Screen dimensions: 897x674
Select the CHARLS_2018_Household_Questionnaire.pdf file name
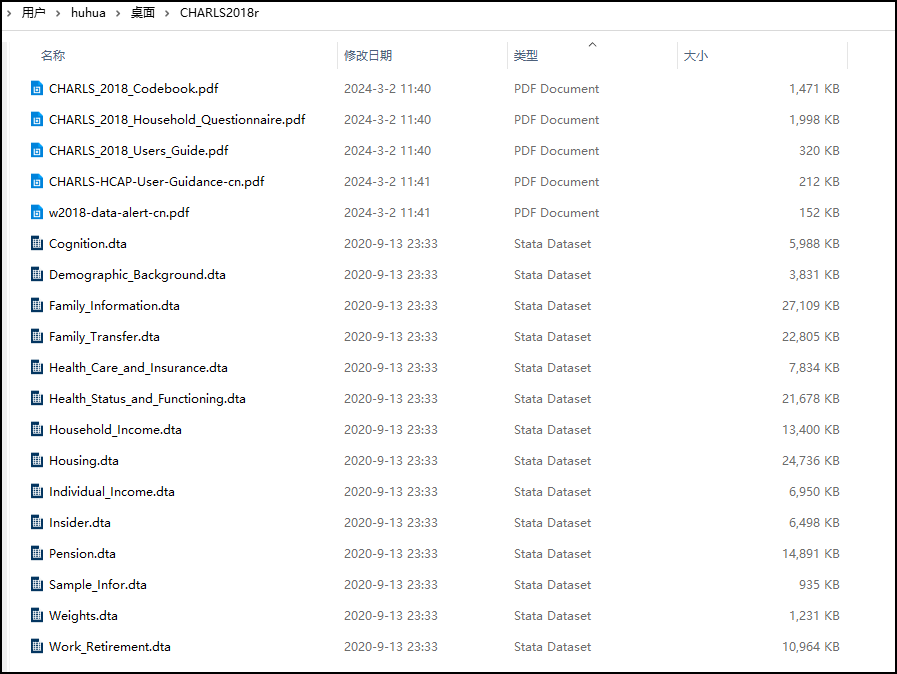(177, 120)
